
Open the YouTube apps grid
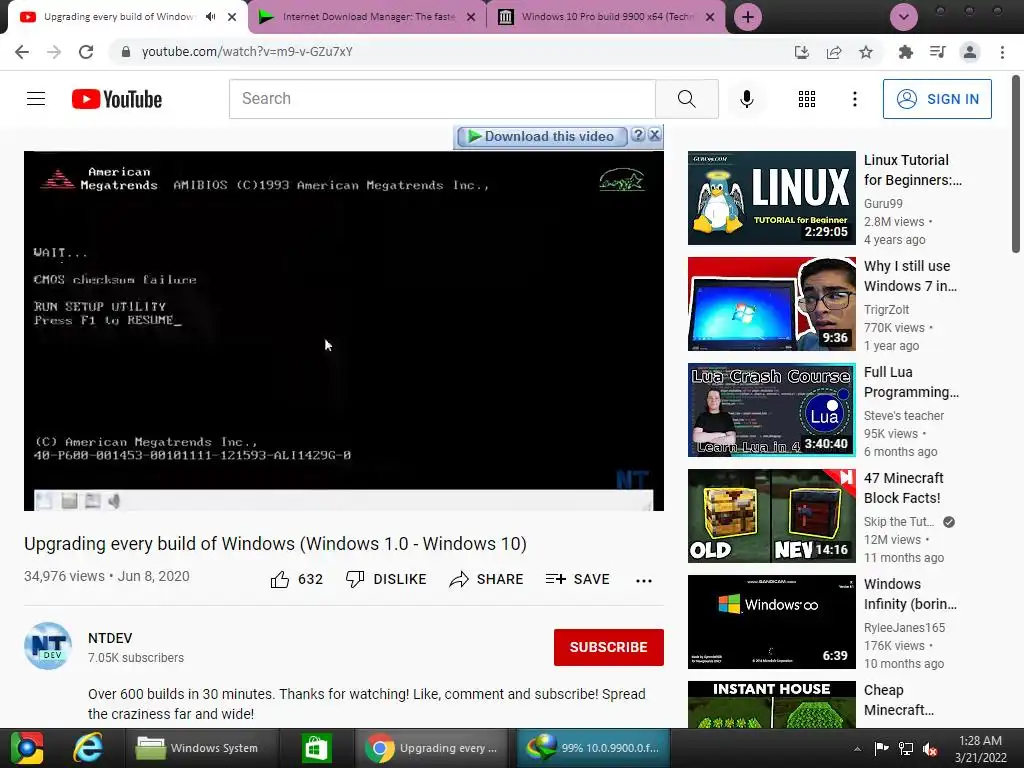click(x=807, y=99)
